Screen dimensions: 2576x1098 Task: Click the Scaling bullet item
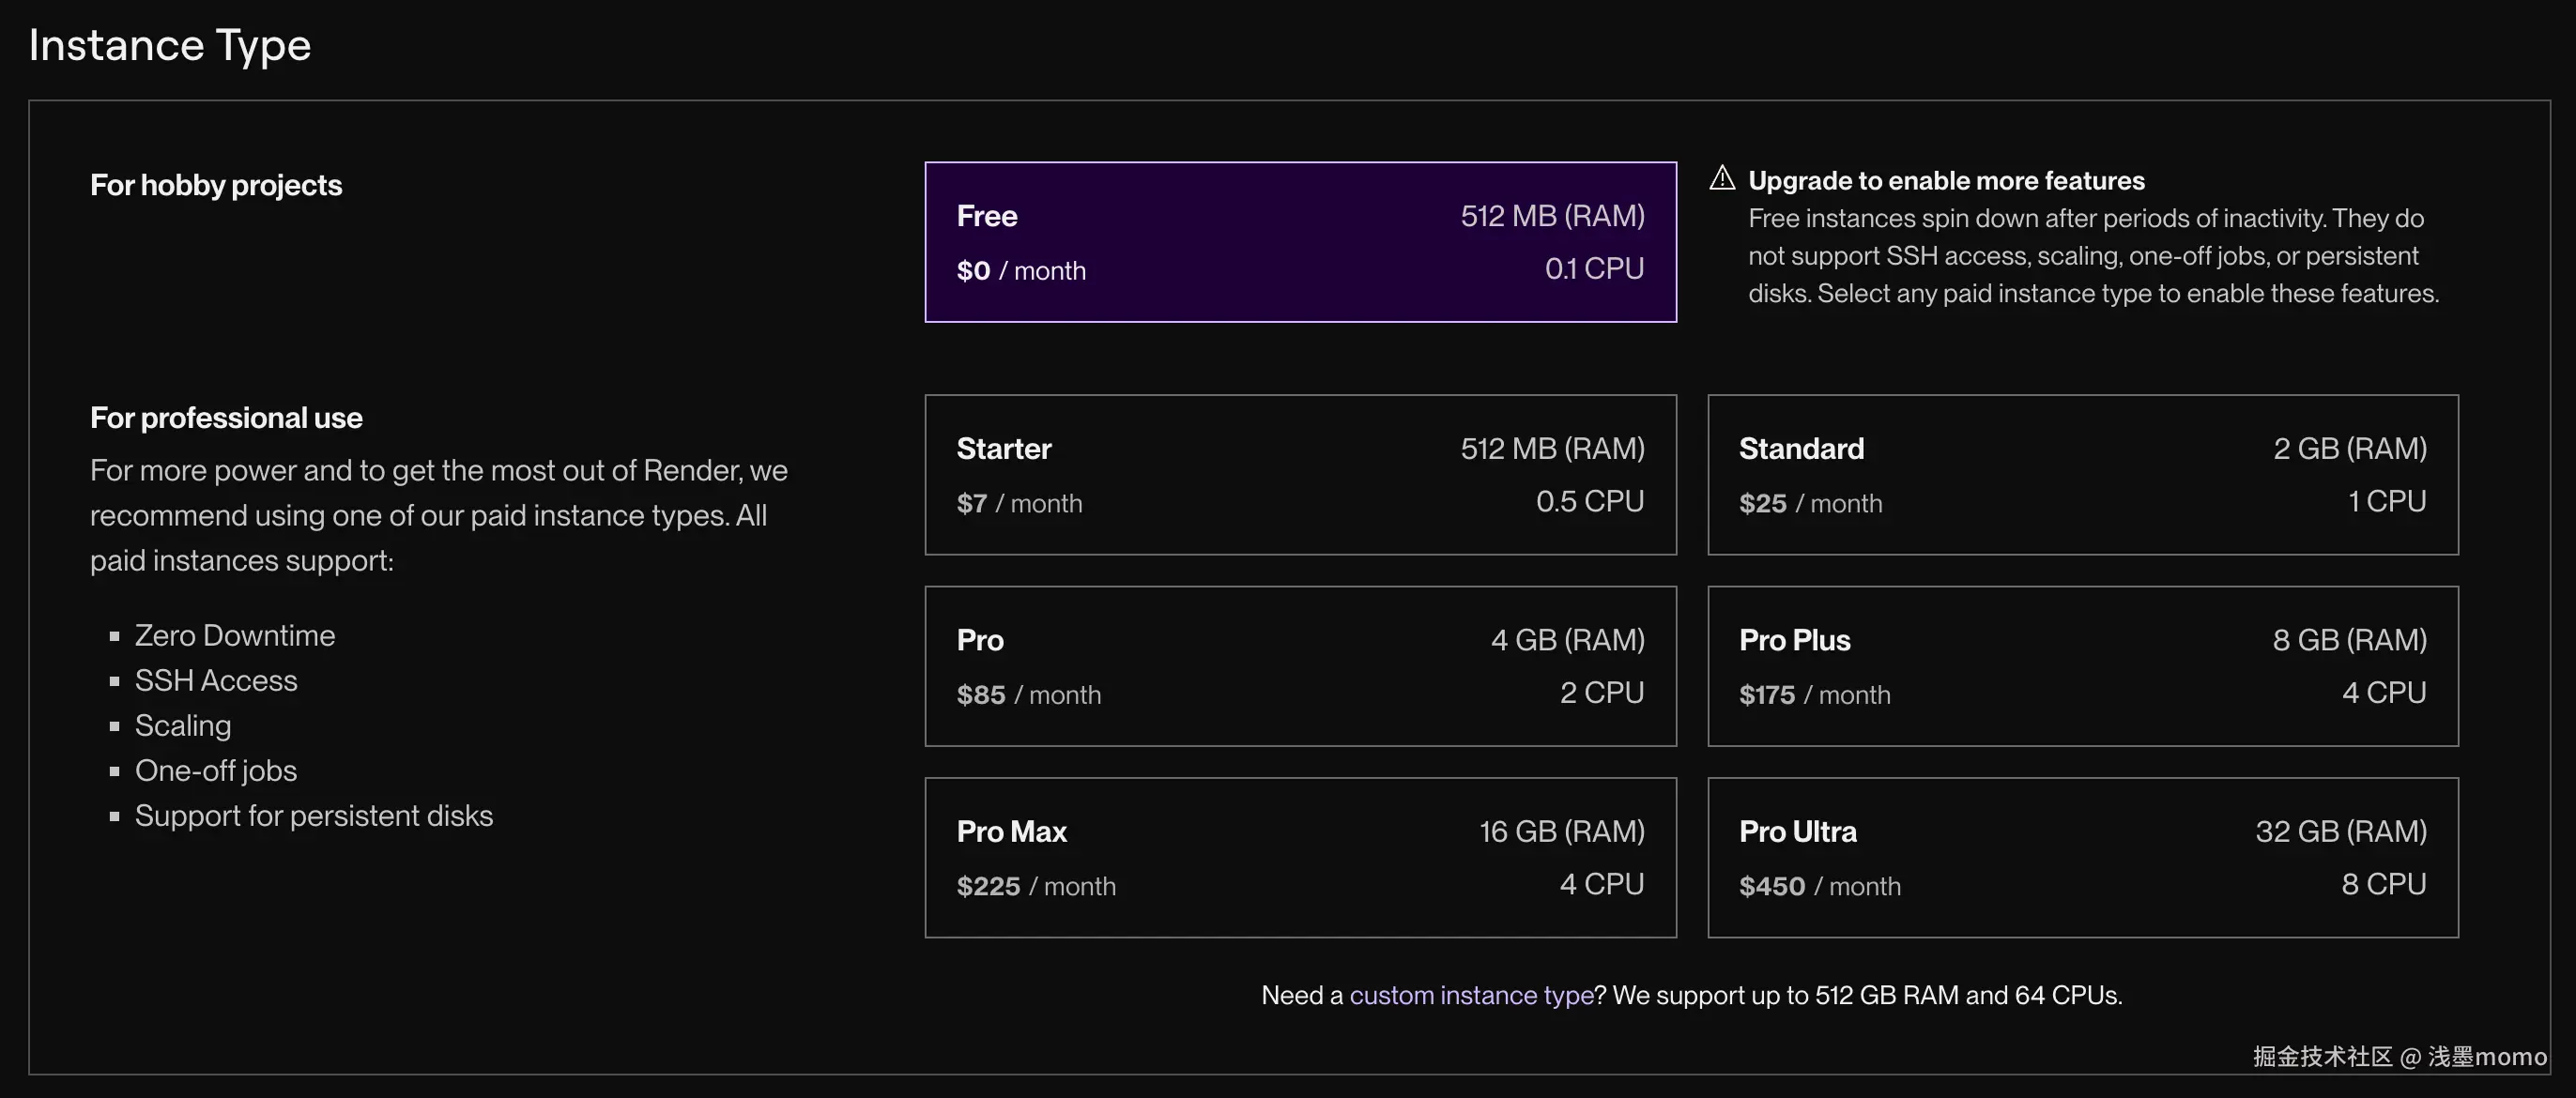click(x=183, y=726)
